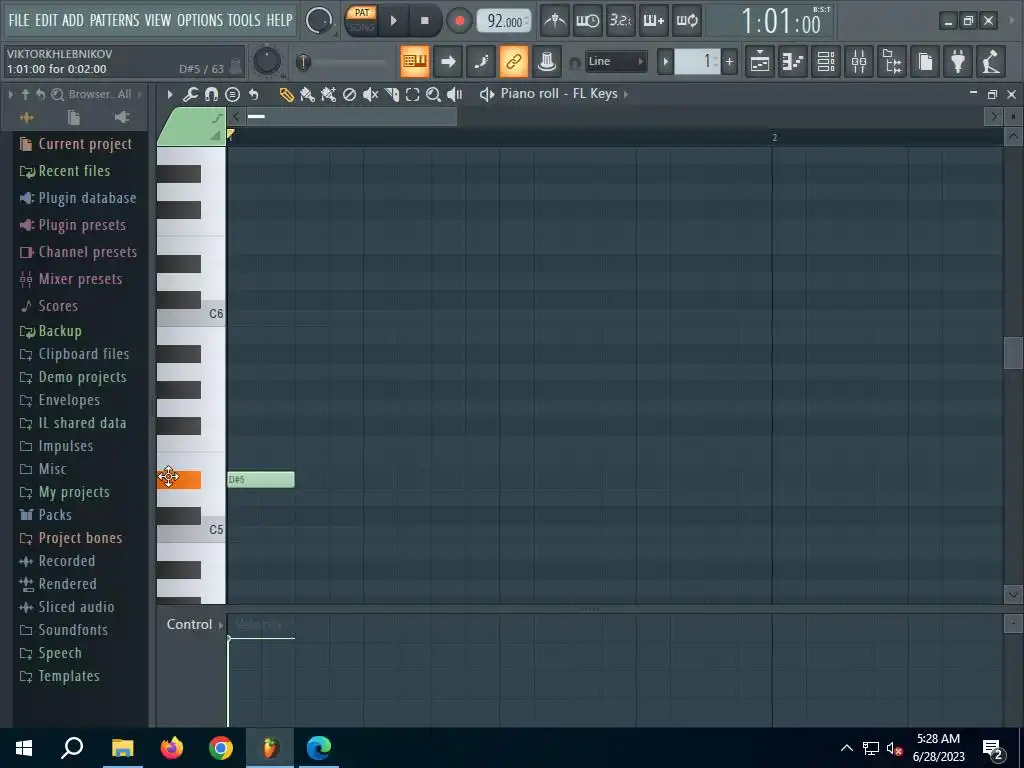Select the Playback scrub tool

pos(455,95)
